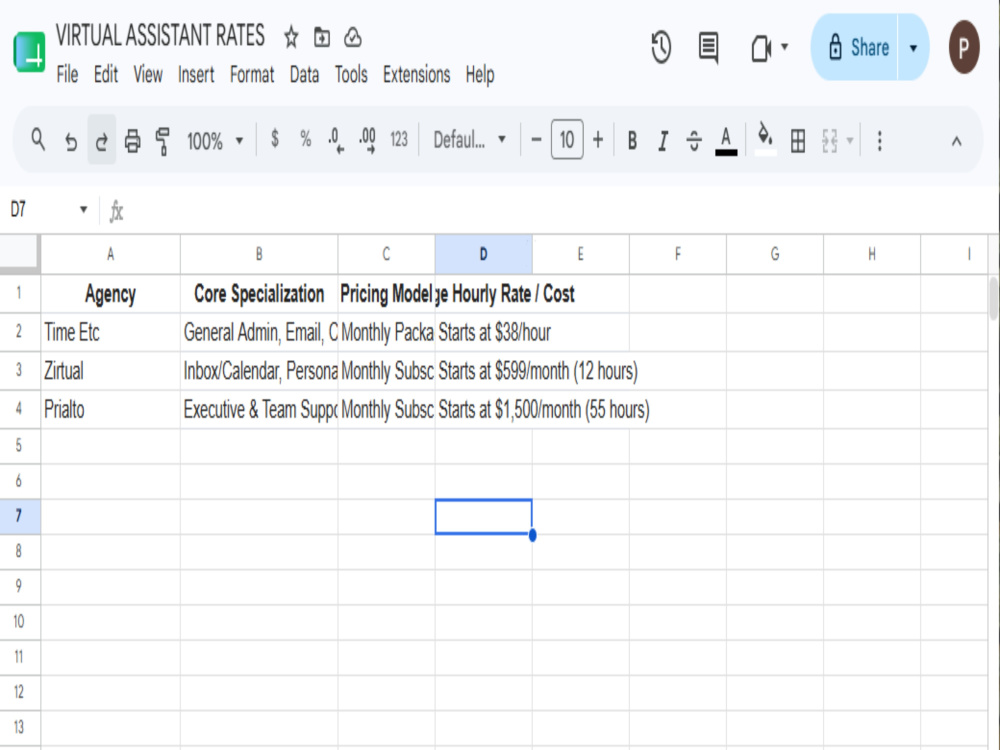Expand the meeting options dropdown arrow

coord(784,46)
